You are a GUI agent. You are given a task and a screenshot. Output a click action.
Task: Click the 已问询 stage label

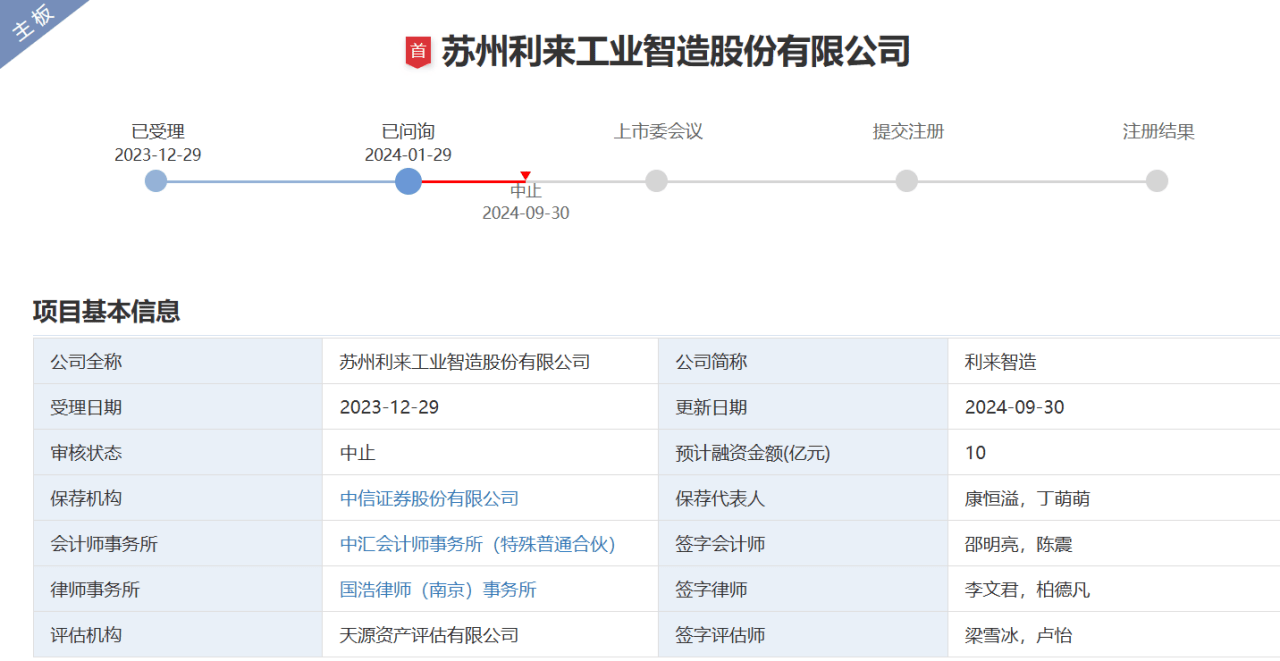(408, 132)
